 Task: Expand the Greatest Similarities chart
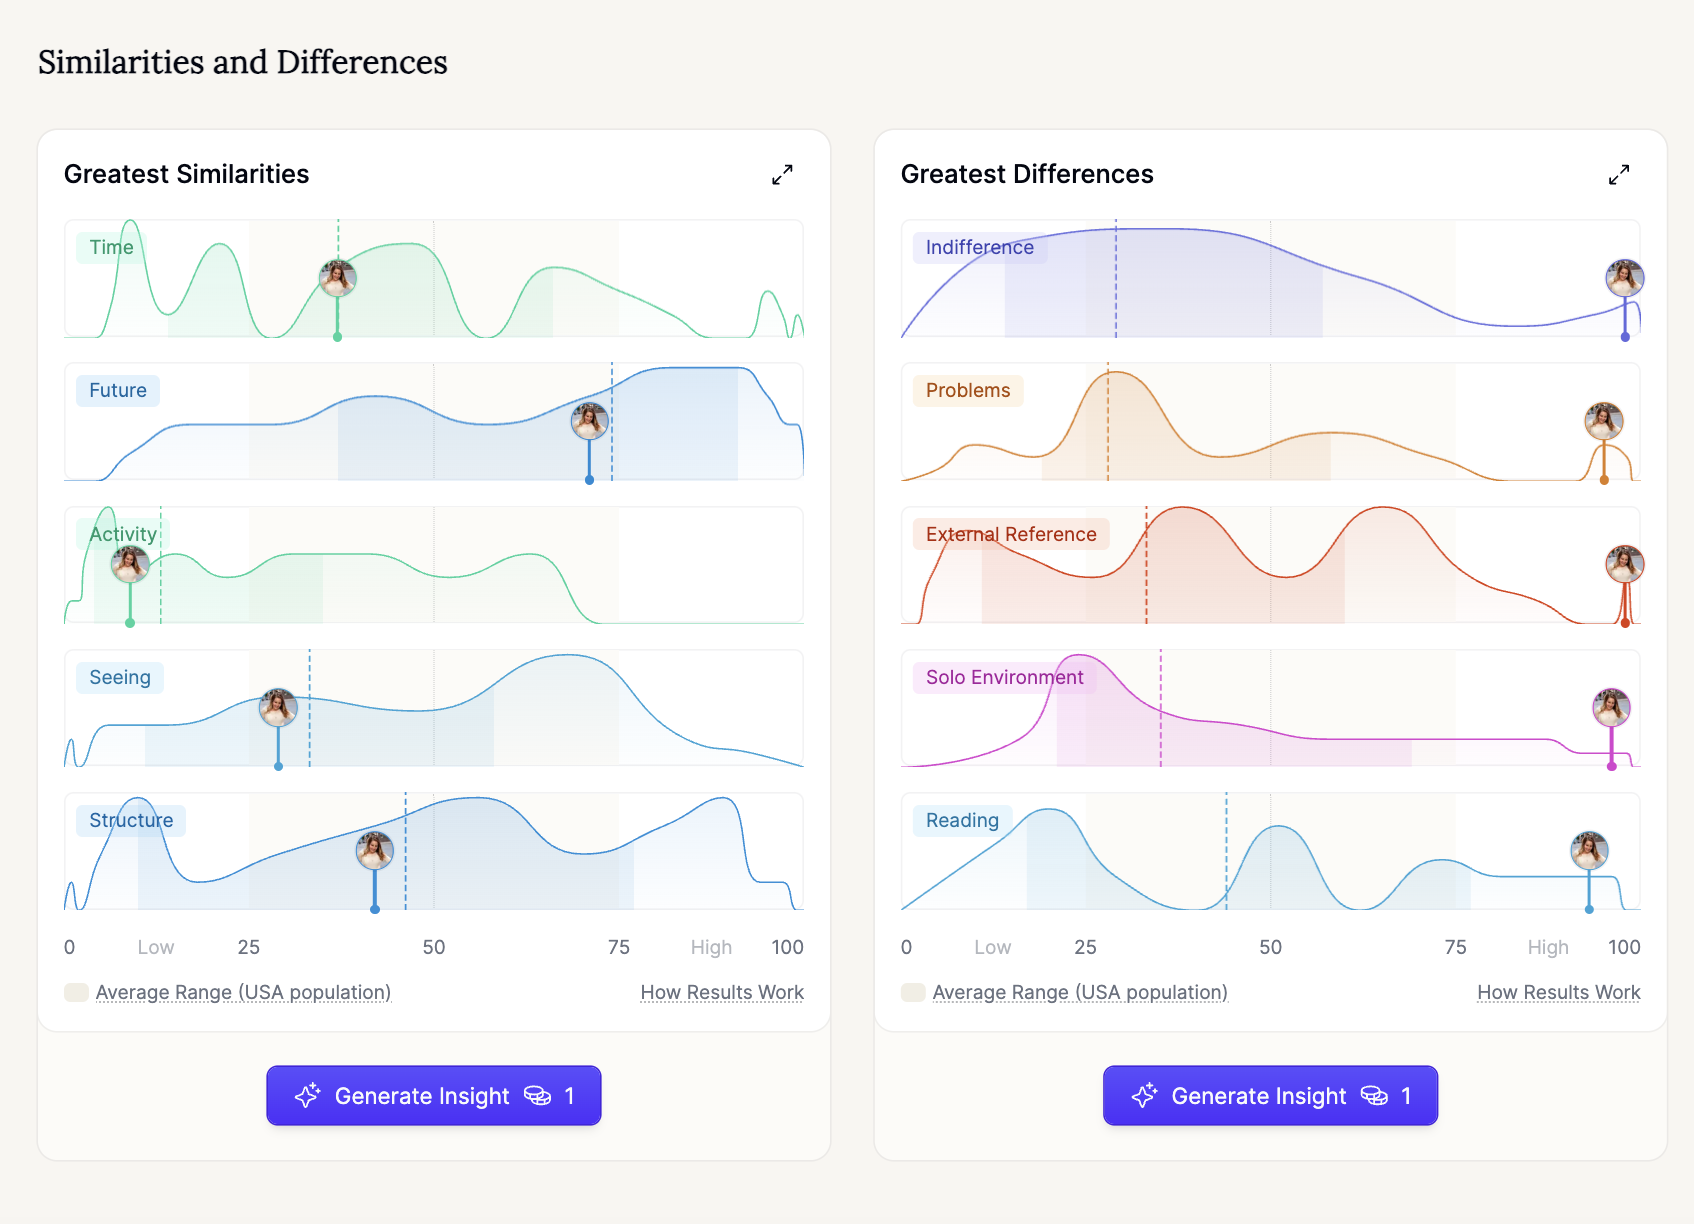click(782, 175)
